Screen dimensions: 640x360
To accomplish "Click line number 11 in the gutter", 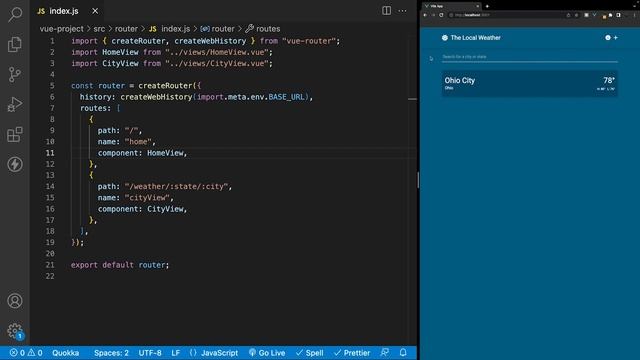I will (x=50, y=153).
